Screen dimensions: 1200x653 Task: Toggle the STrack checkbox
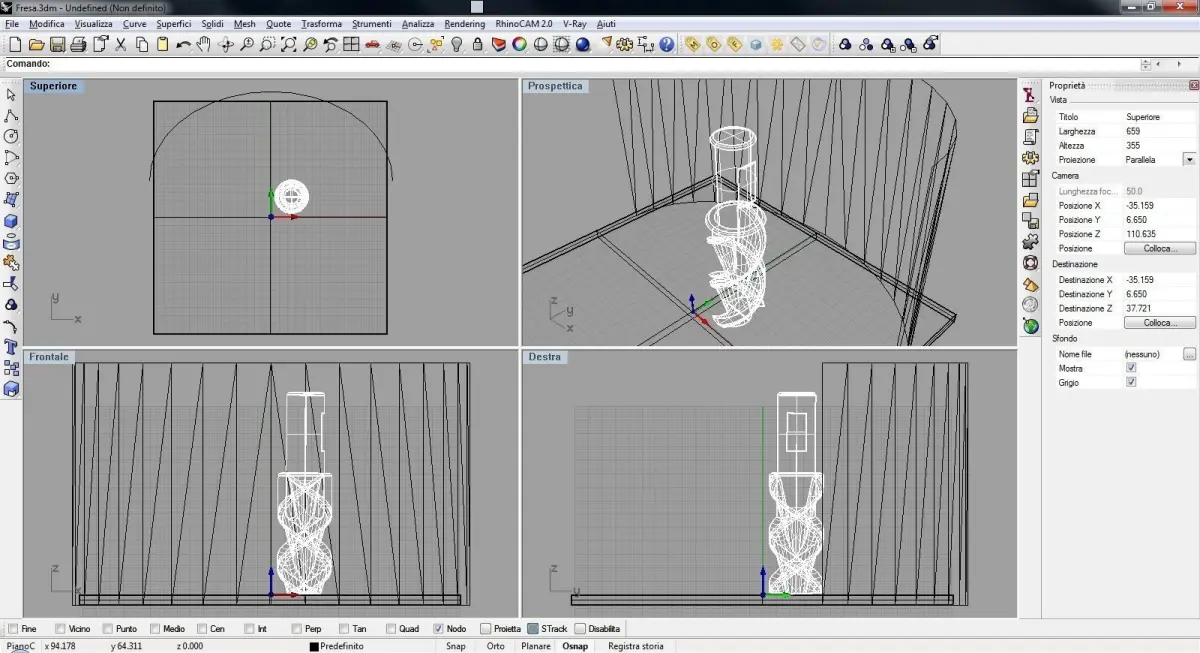pyautogui.click(x=533, y=629)
